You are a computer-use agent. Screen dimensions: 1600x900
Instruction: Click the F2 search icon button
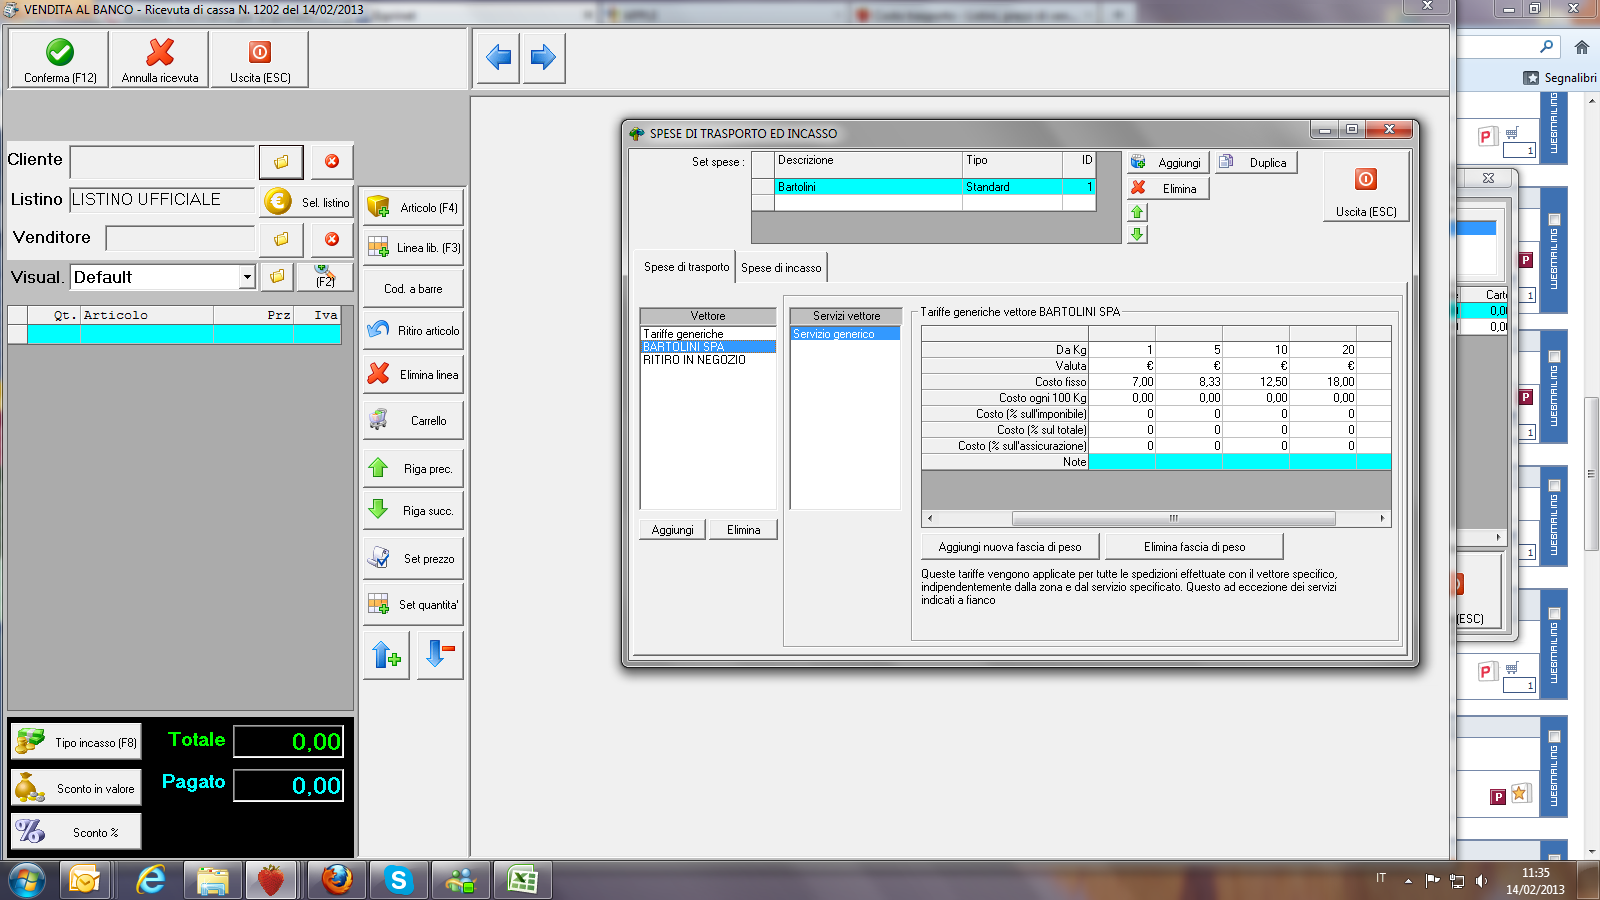325,277
